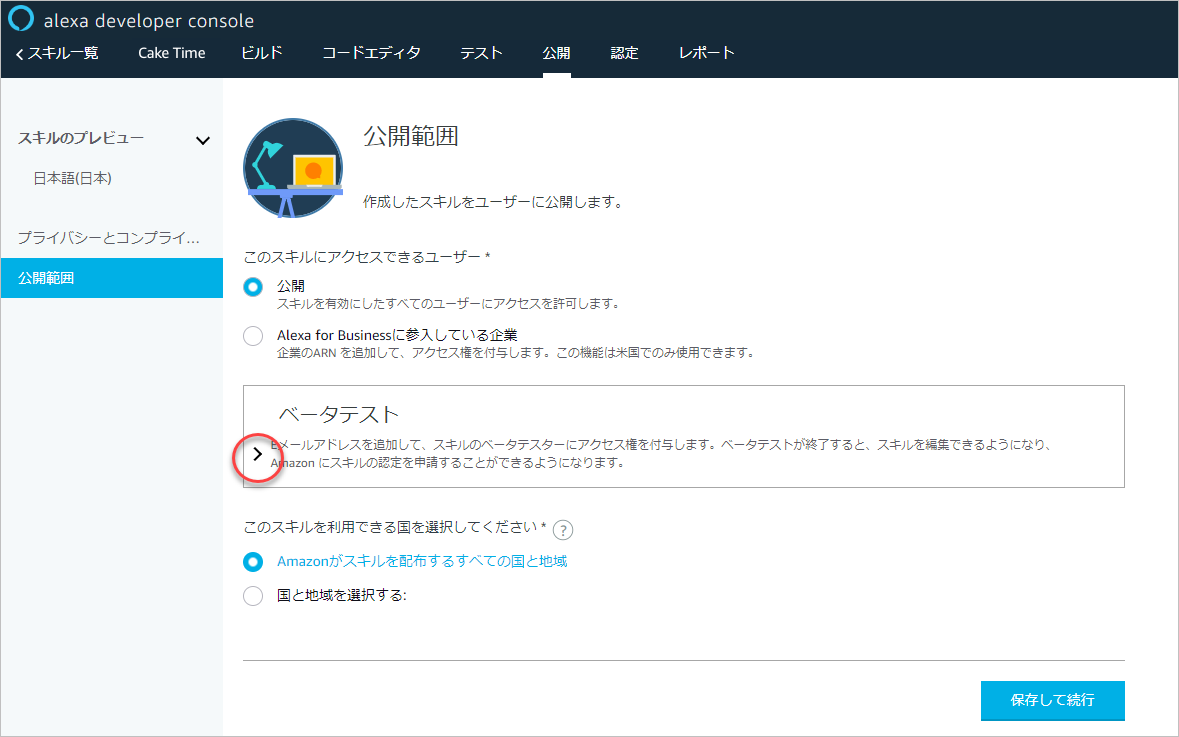Image resolution: width=1179 pixels, height=737 pixels.
Task: Click the lamp skill icon image
Action: (292, 167)
